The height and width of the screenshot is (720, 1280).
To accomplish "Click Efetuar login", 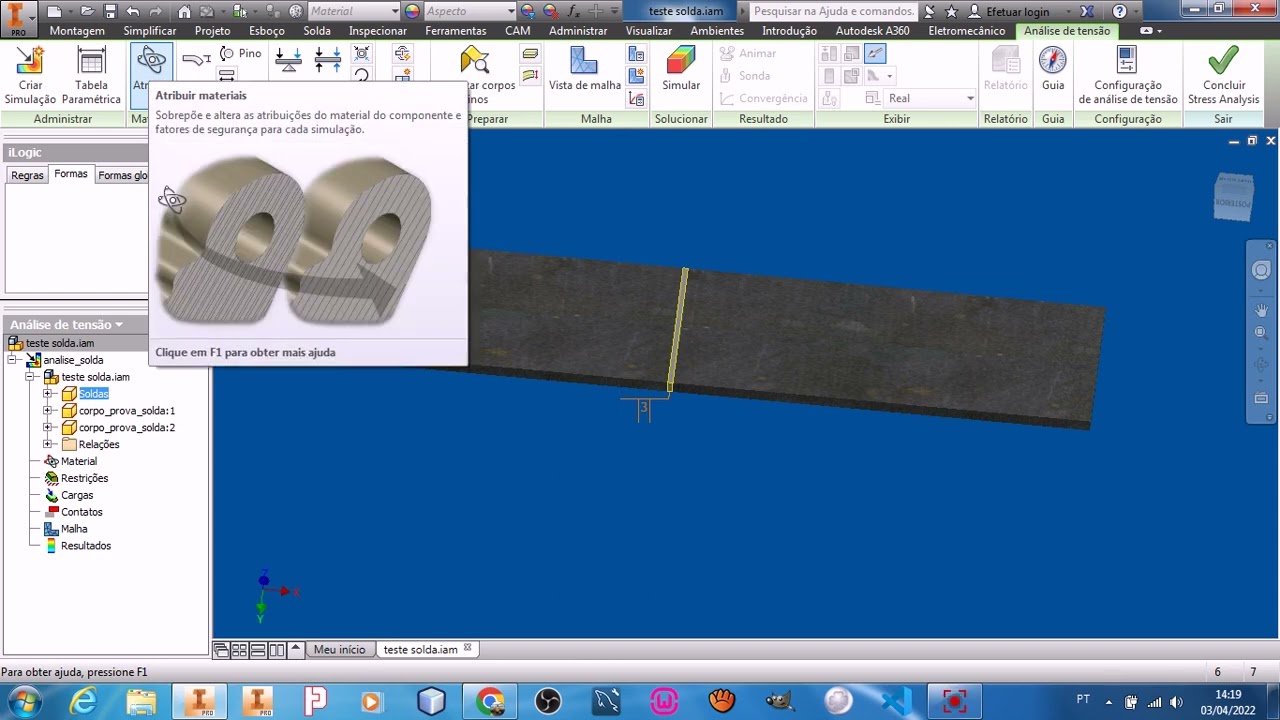I will (1018, 12).
